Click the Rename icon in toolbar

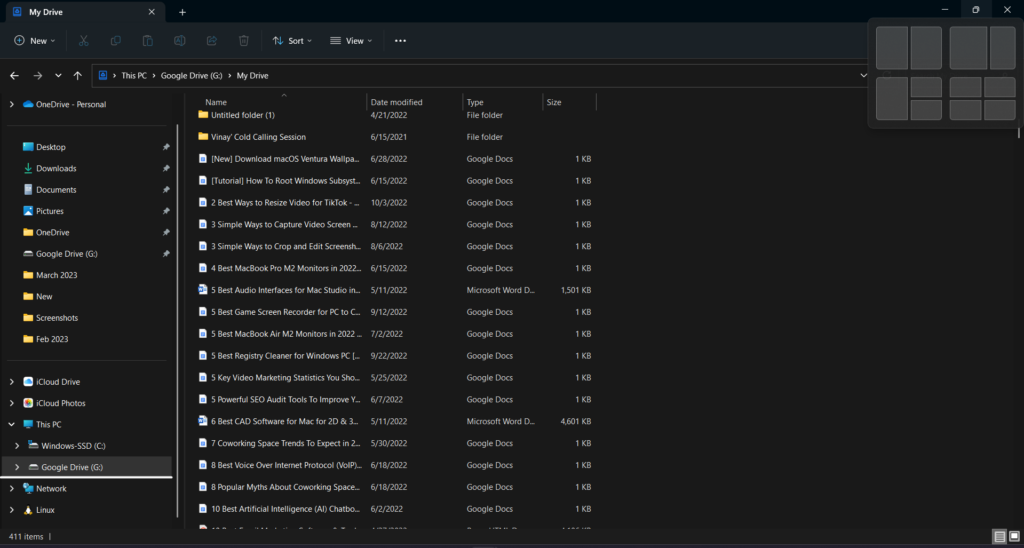point(180,41)
